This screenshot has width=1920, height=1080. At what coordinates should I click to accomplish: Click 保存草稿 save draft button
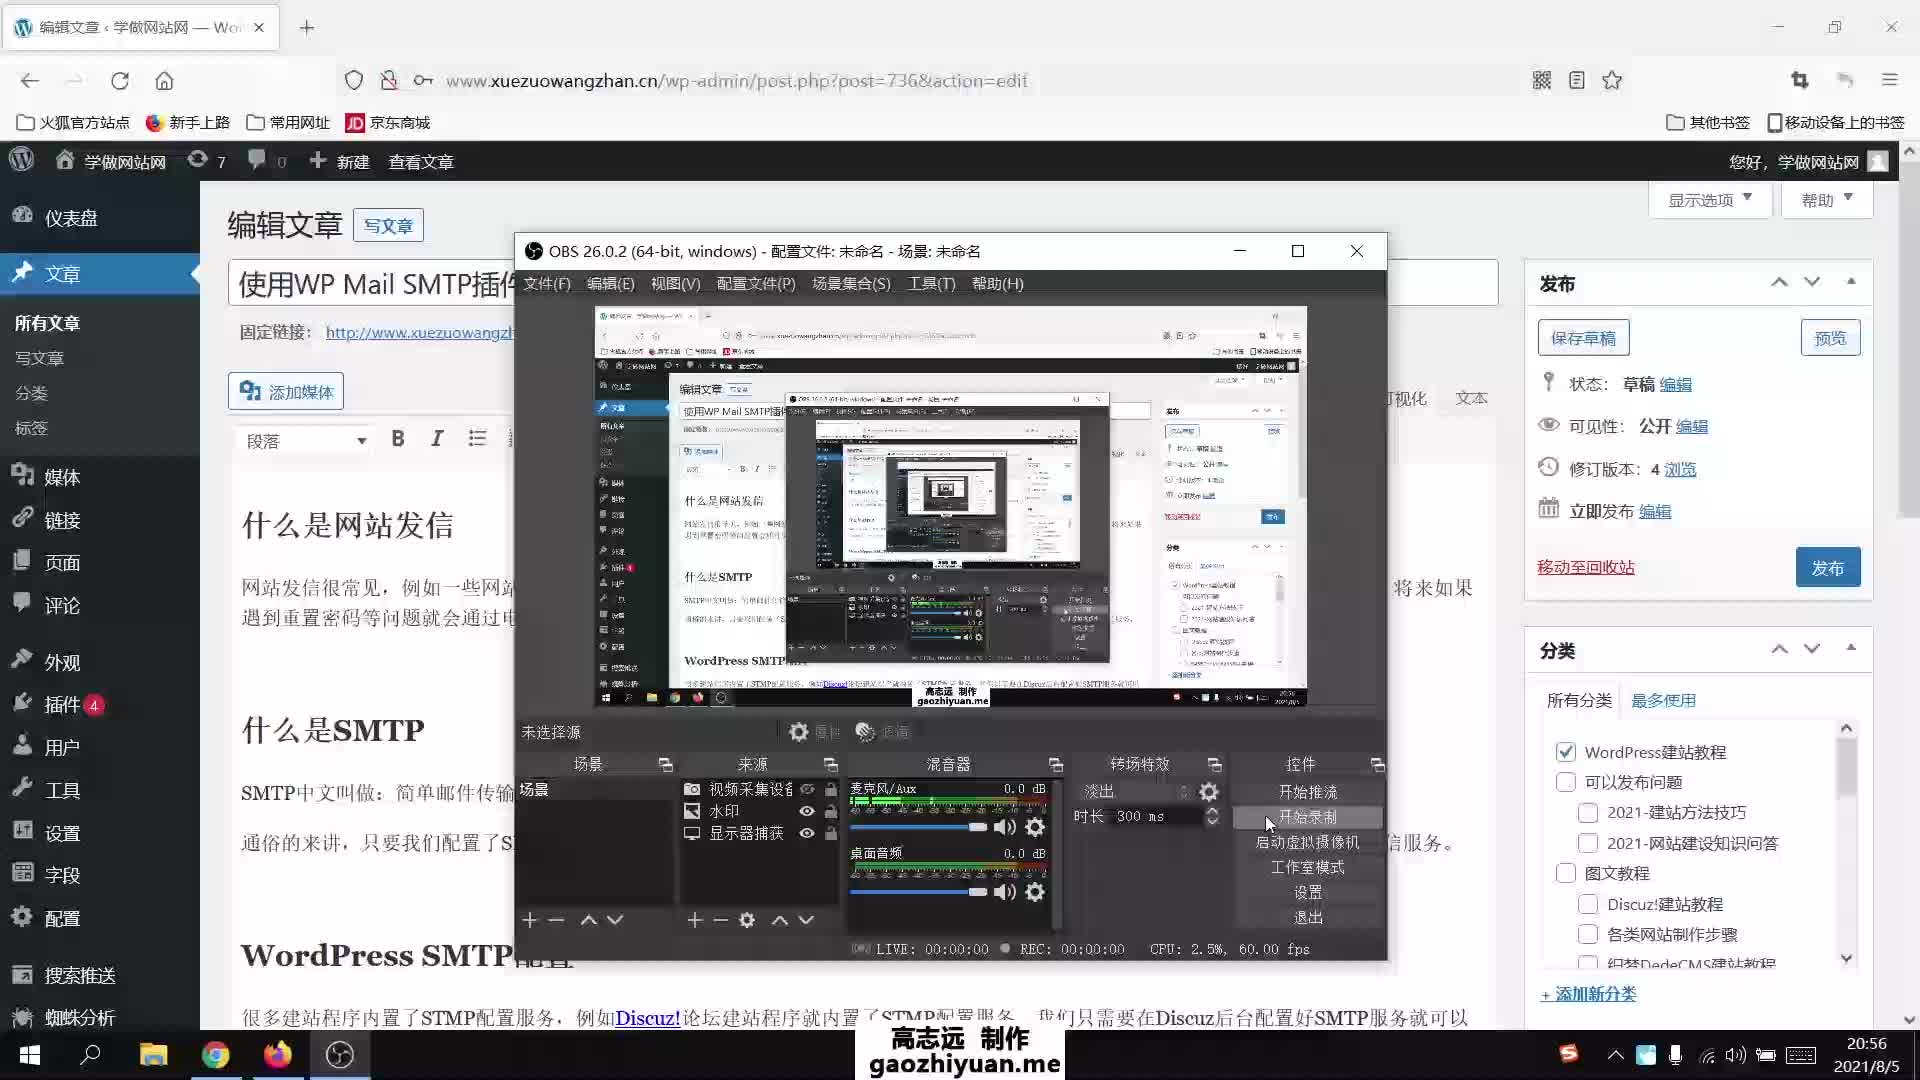1583,338
